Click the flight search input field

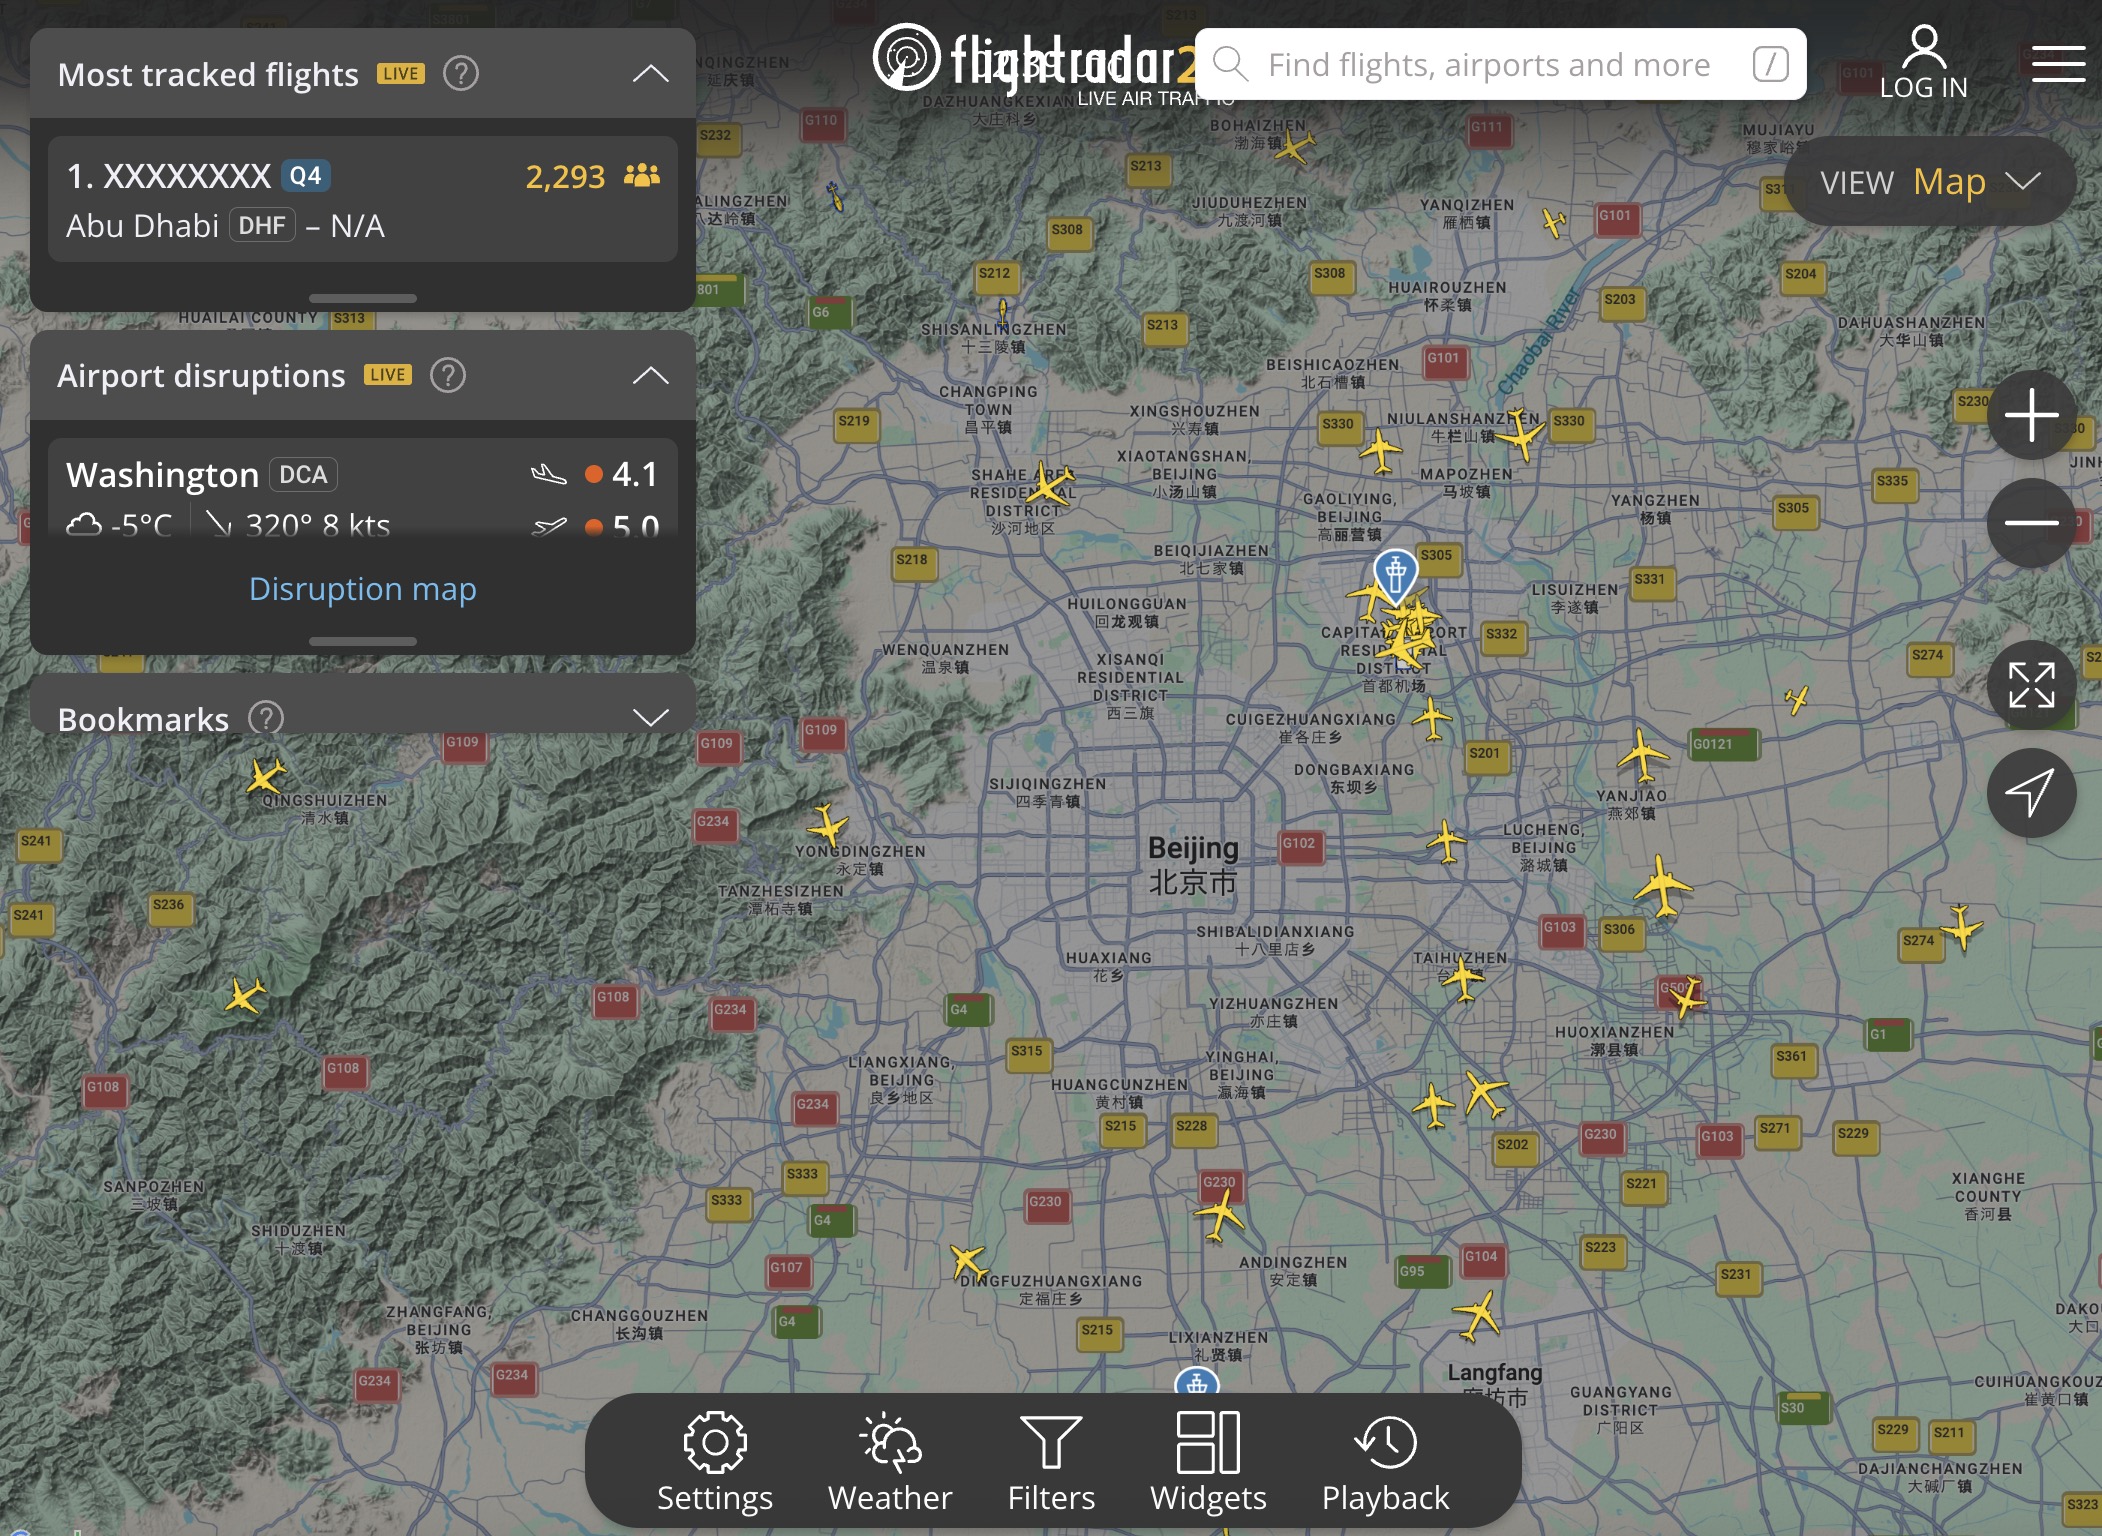tap(1488, 65)
